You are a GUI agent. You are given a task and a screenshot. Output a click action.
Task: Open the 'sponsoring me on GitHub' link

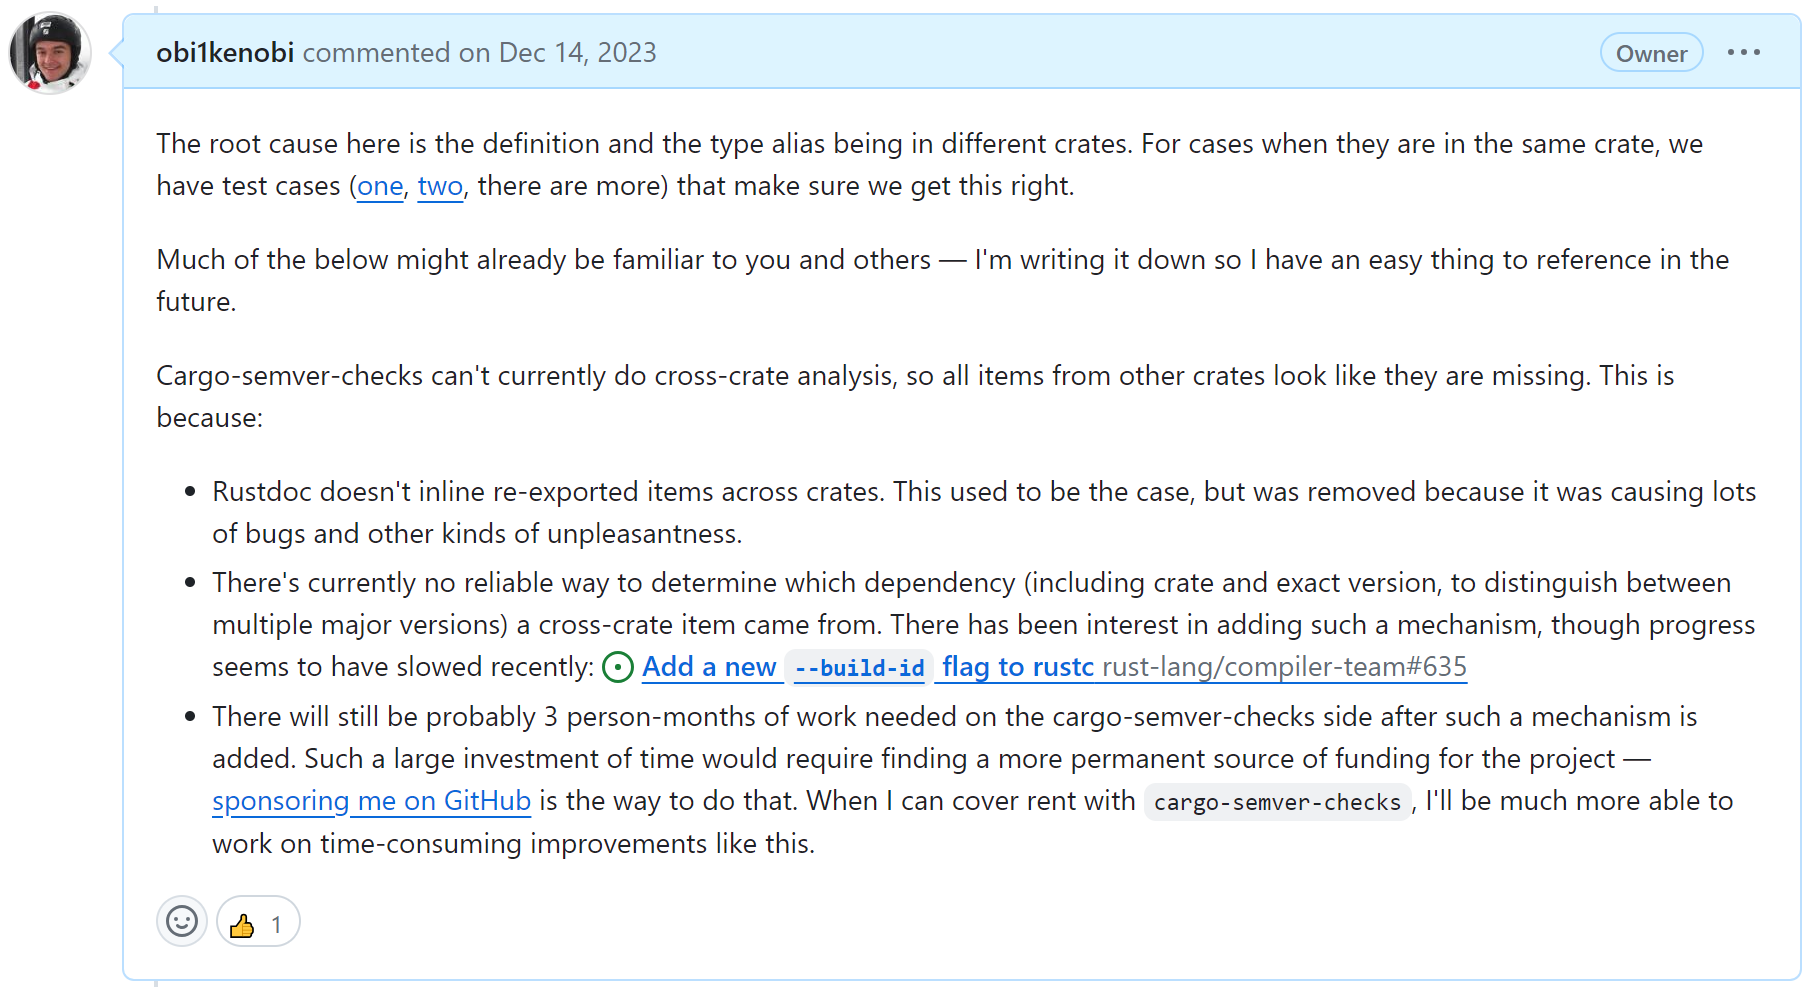371,801
